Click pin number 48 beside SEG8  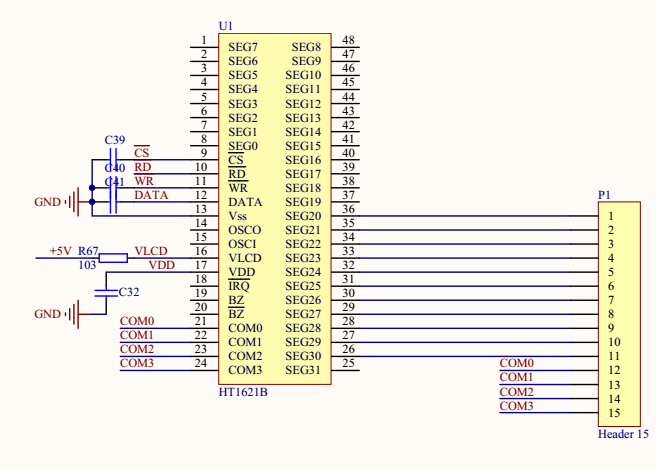click(348, 40)
